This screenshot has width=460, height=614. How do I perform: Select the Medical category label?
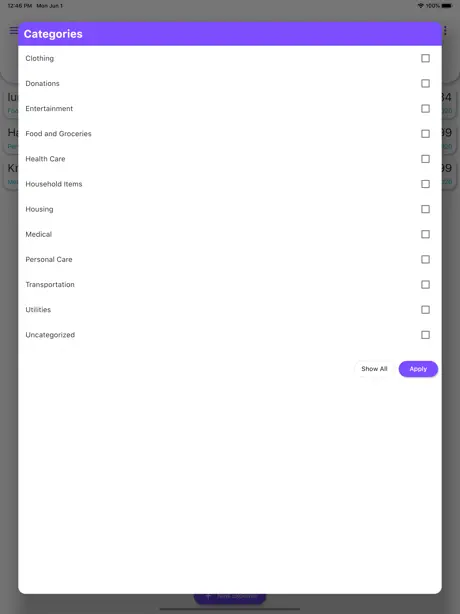click(x=39, y=234)
